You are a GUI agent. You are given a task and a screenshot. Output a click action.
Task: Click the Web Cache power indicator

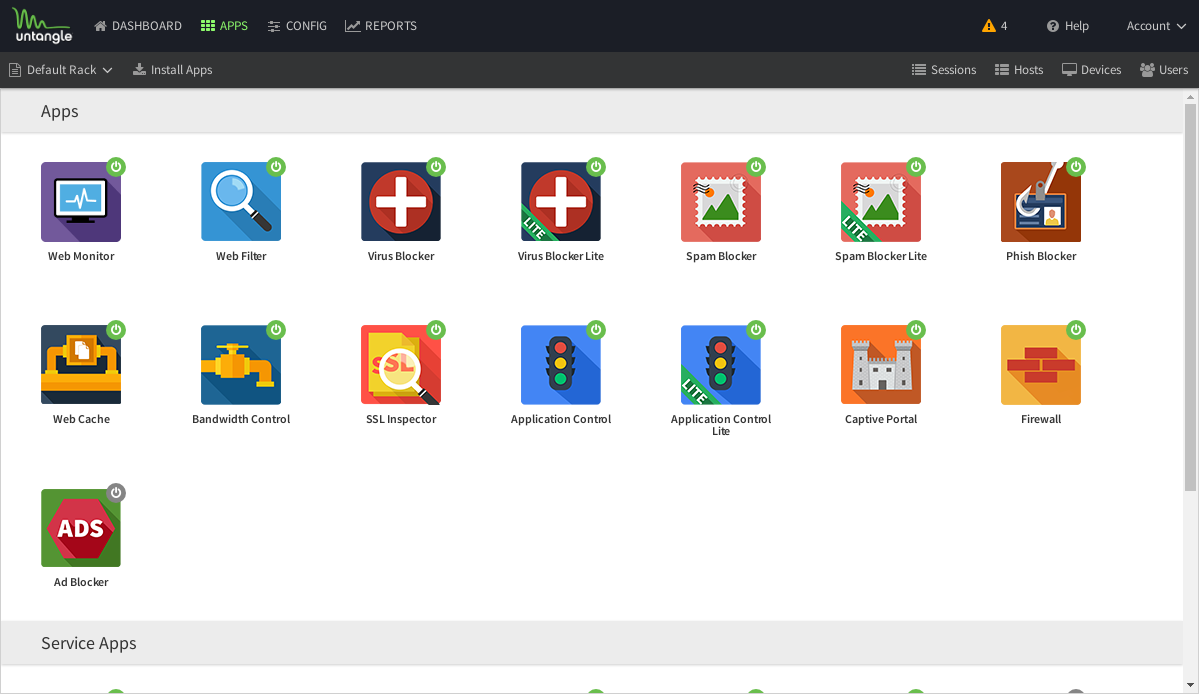click(x=116, y=330)
